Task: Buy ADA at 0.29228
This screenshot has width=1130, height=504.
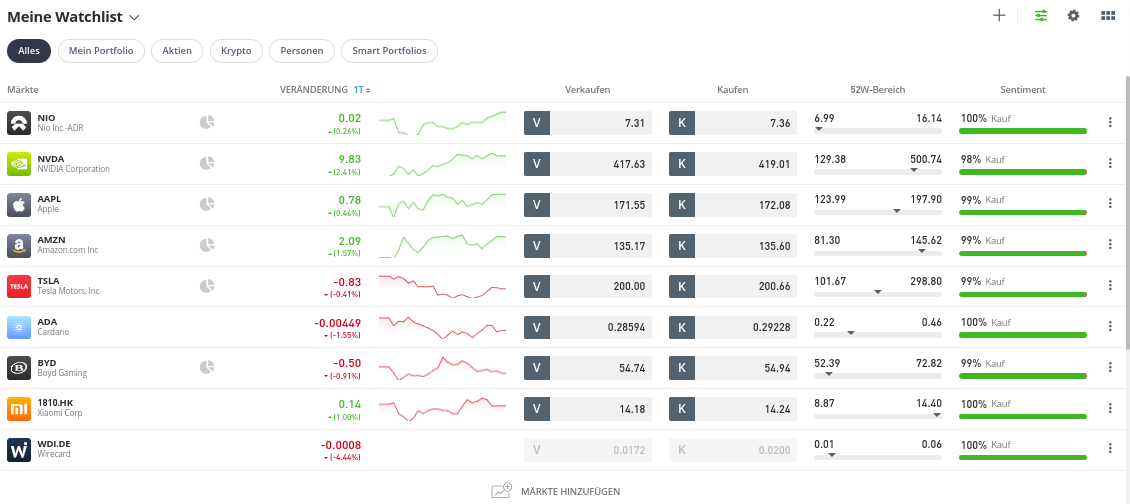Action: [x=734, y=327]
